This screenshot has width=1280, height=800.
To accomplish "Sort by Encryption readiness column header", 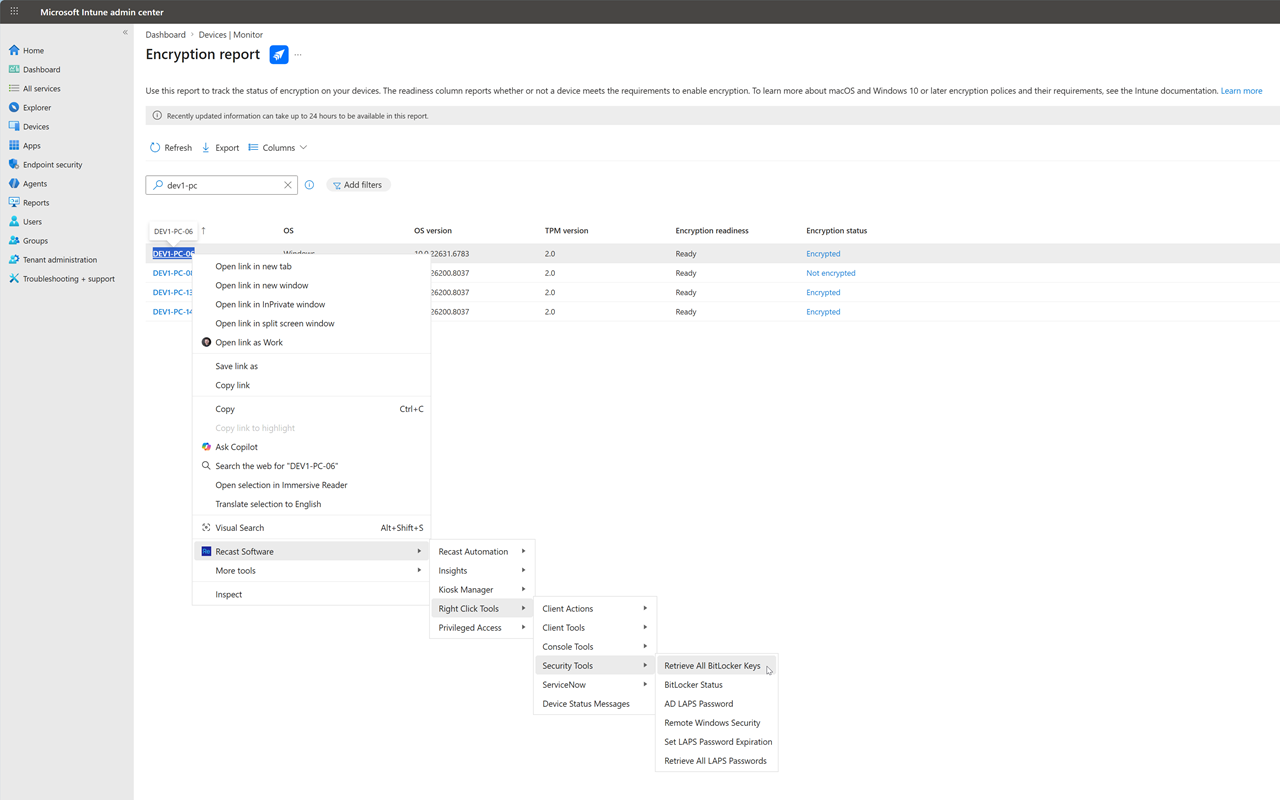I will coord(712,231).
